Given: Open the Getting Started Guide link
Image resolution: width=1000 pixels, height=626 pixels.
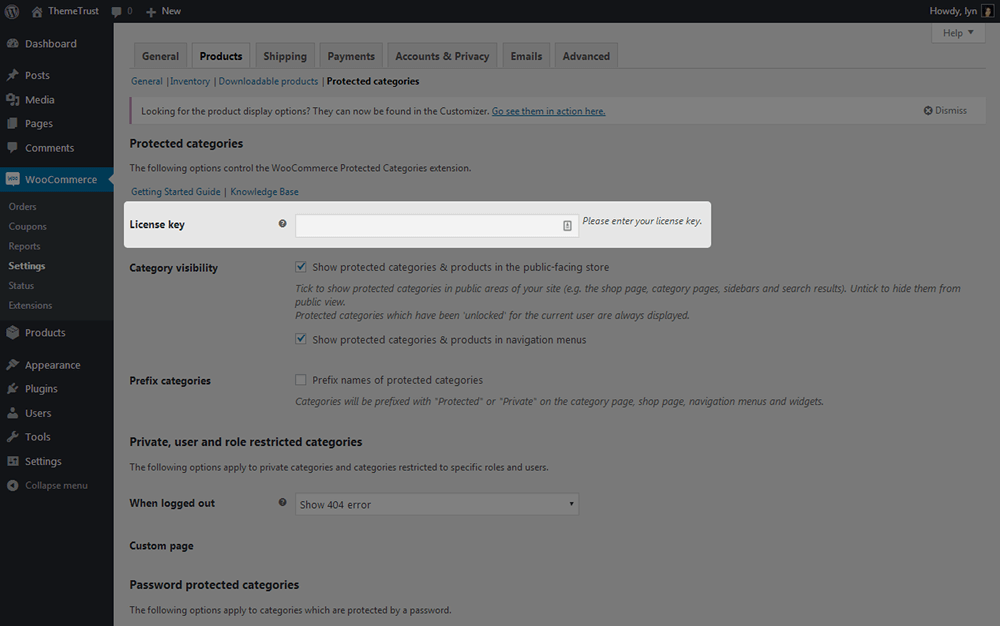Looking at the screenshot, I should [x=175, y=191].
